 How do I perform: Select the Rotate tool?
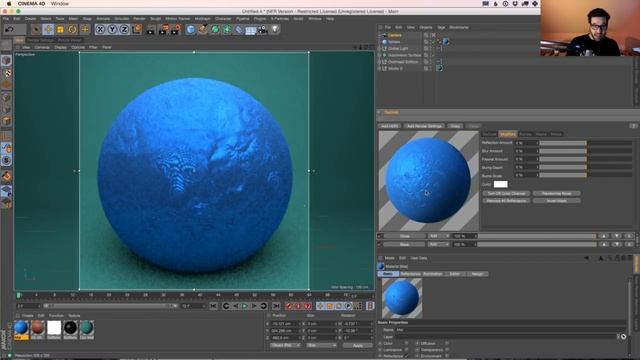pyautogui.click(x=73, y=29)
